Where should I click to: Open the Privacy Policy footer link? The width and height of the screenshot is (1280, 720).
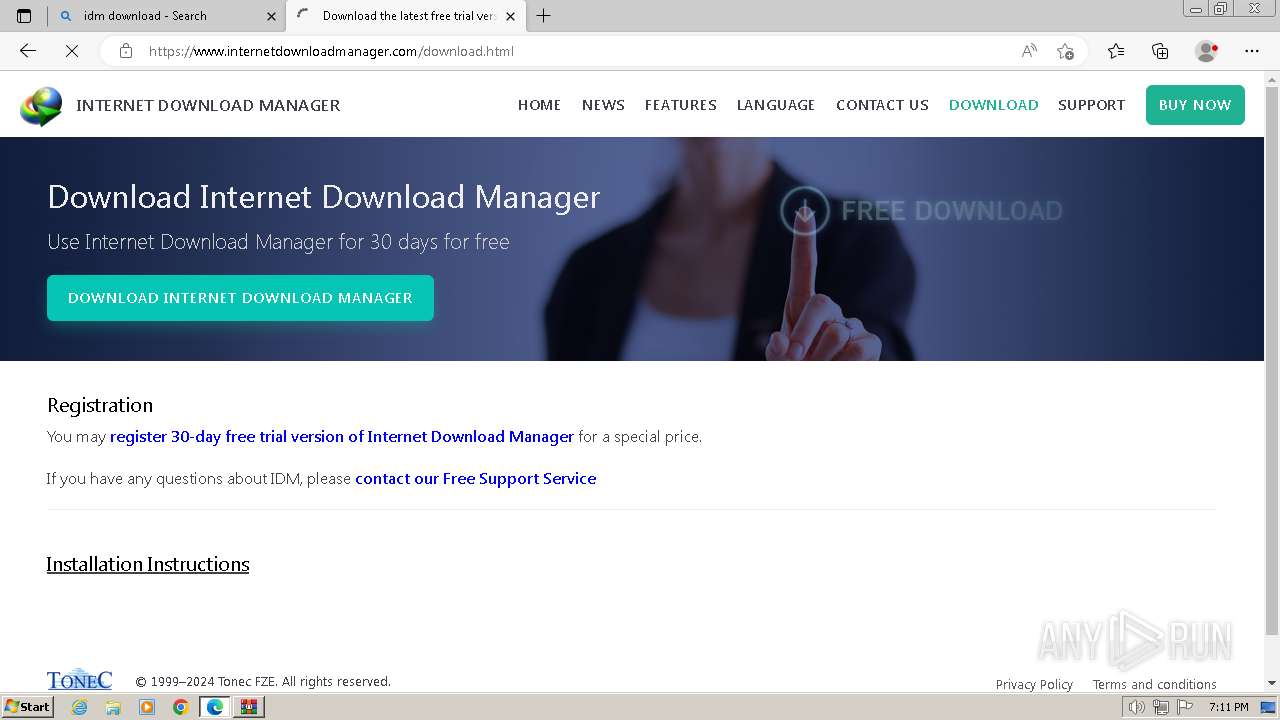point(1034,685)
